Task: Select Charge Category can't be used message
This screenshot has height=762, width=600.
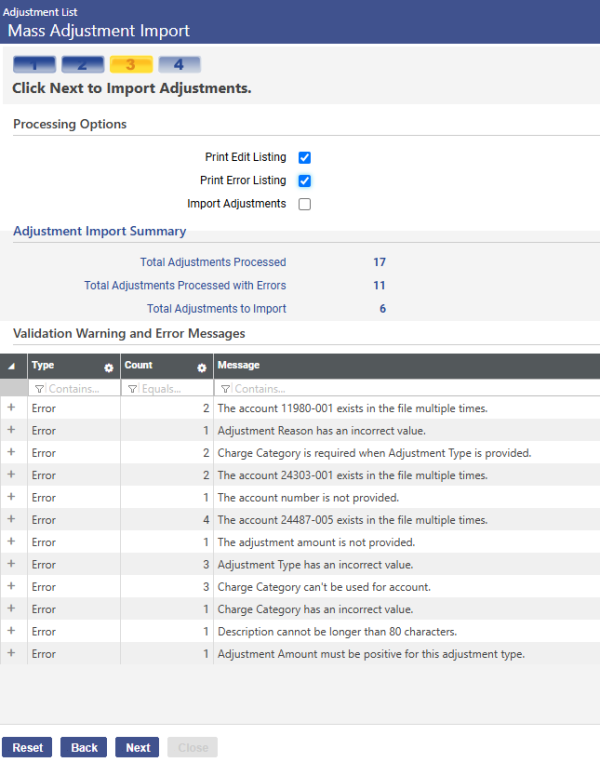Action: click(x=324, y=587)
